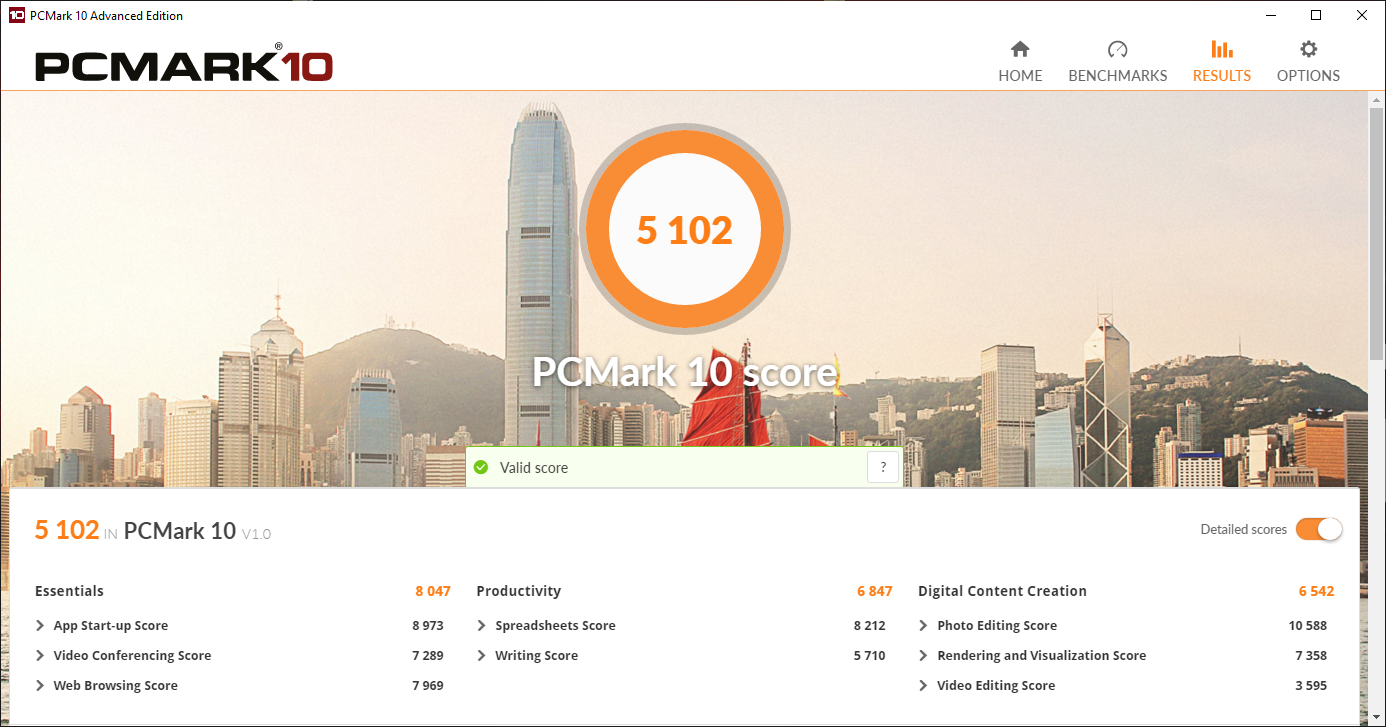Click the scrollbar up arrow
This screenshot has width=1386, height=727.
(1377, 99)
